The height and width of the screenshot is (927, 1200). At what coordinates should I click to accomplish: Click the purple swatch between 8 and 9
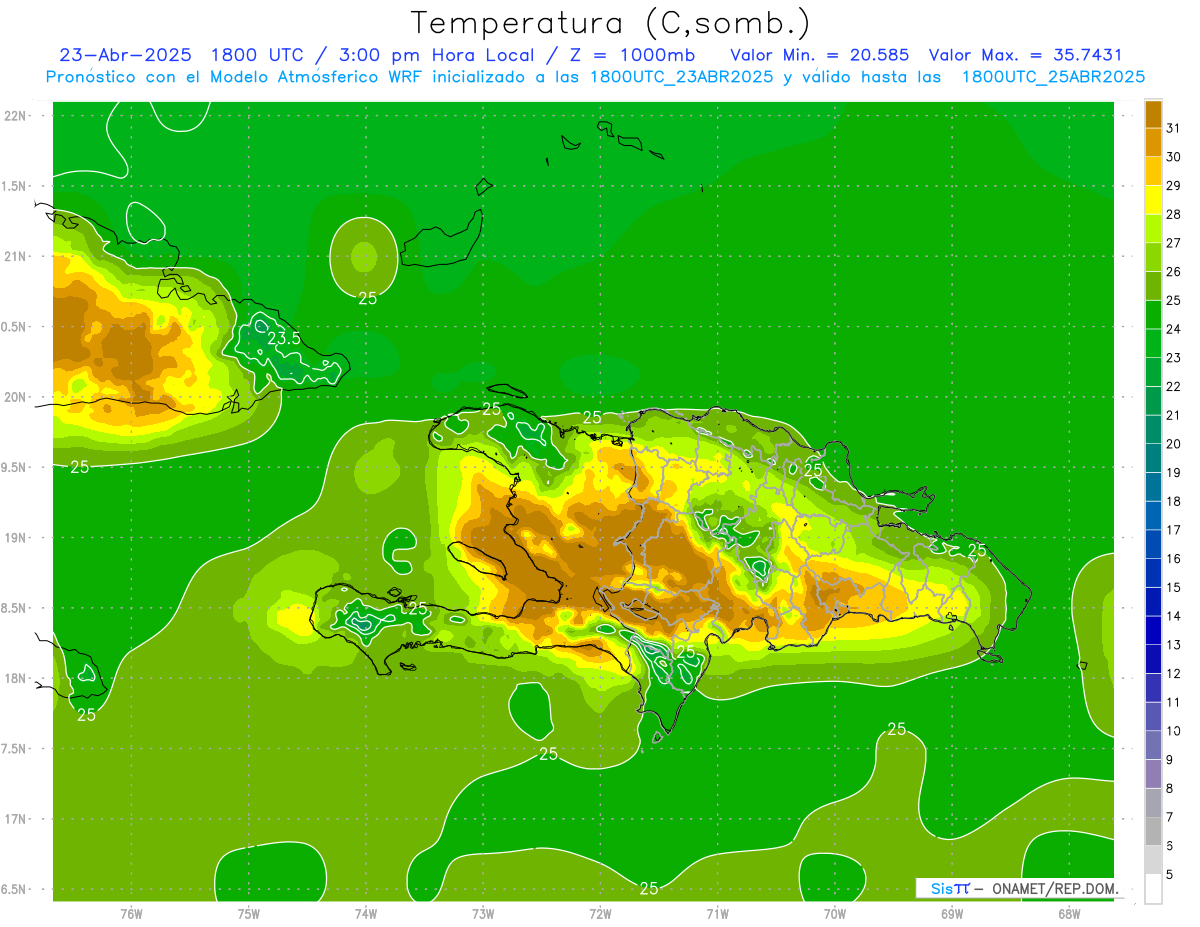1153,774
